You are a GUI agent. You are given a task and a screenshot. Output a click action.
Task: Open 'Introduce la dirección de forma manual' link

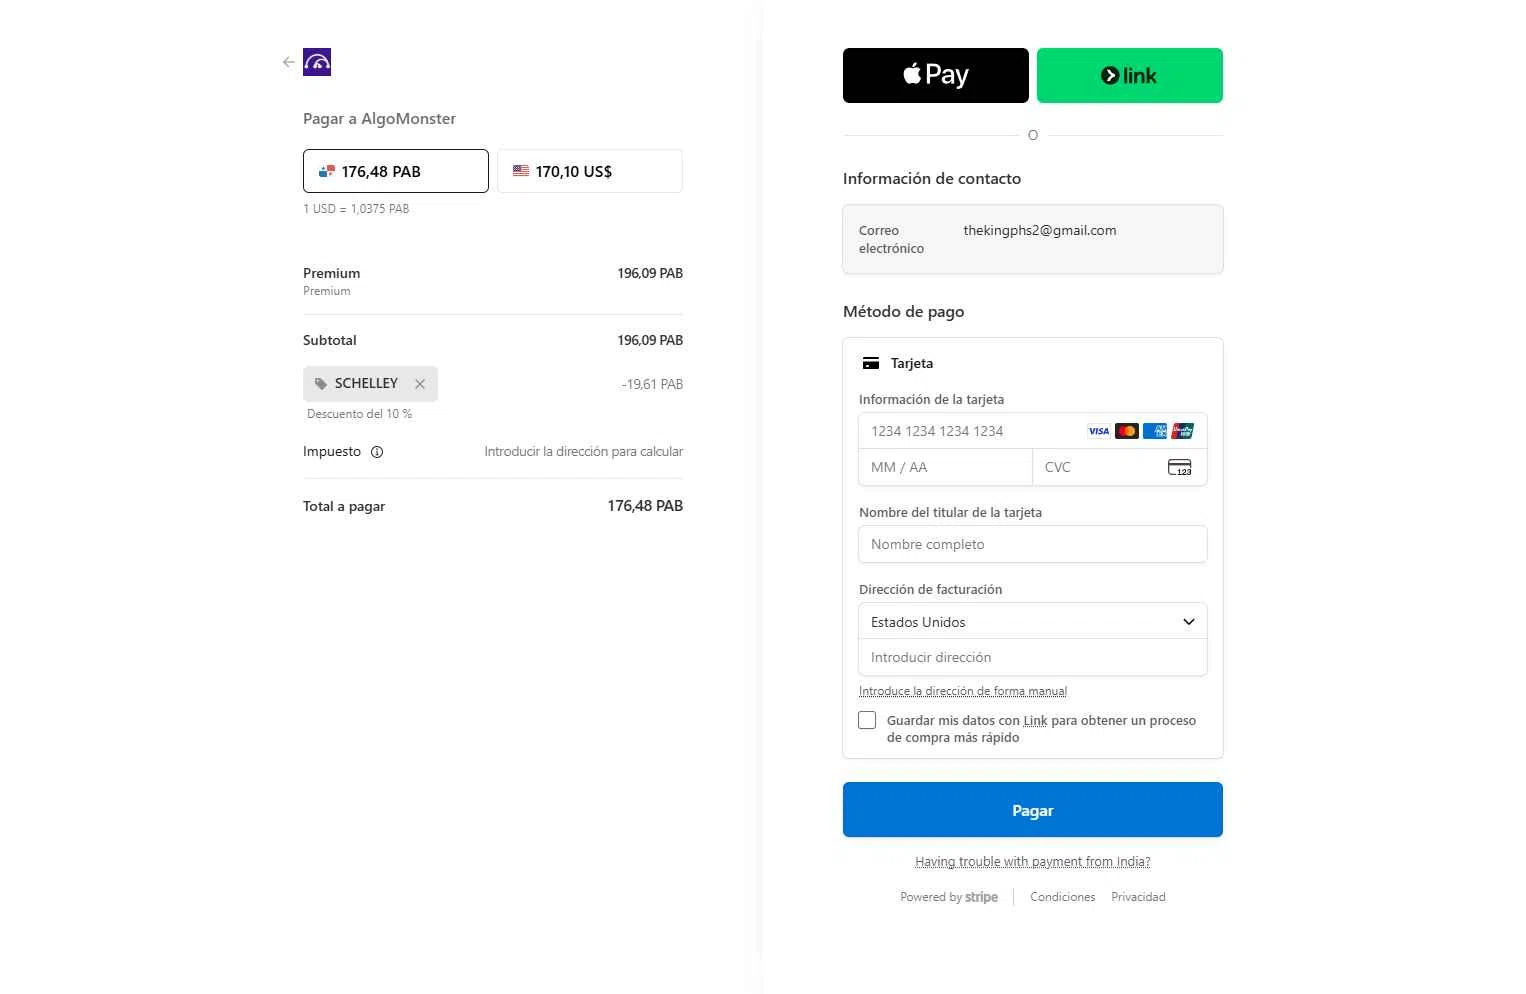pyautogui.click(x=963, y=691)
